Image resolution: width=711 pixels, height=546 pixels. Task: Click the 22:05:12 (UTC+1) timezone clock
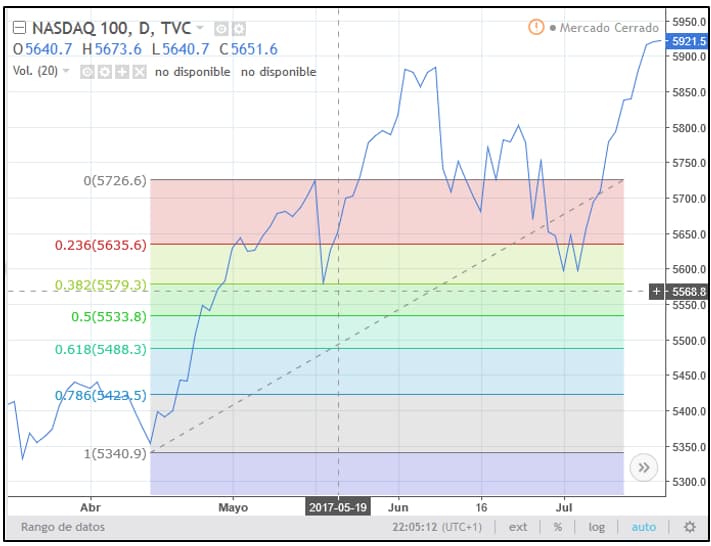click(x=437, y=527)
